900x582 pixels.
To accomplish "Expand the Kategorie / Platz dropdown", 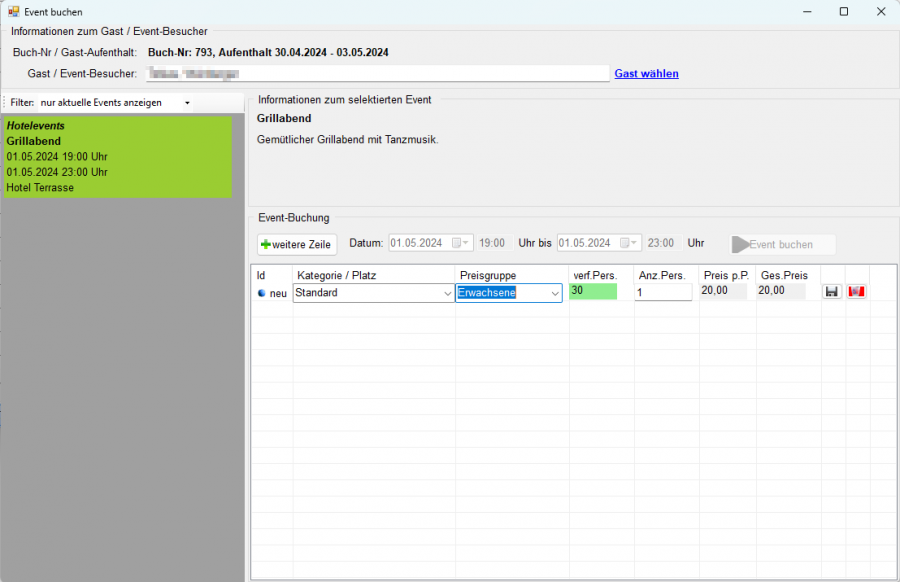I will coord(446,294).
